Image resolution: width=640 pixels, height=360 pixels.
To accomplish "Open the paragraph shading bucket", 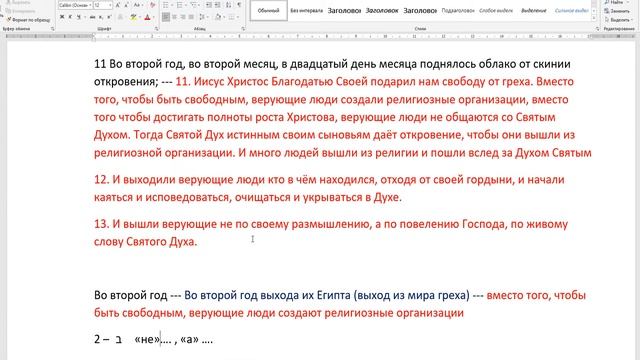I will coord(218,17).
